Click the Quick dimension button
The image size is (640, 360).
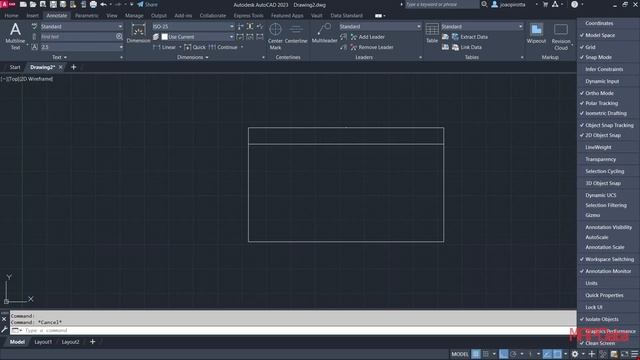195,47
